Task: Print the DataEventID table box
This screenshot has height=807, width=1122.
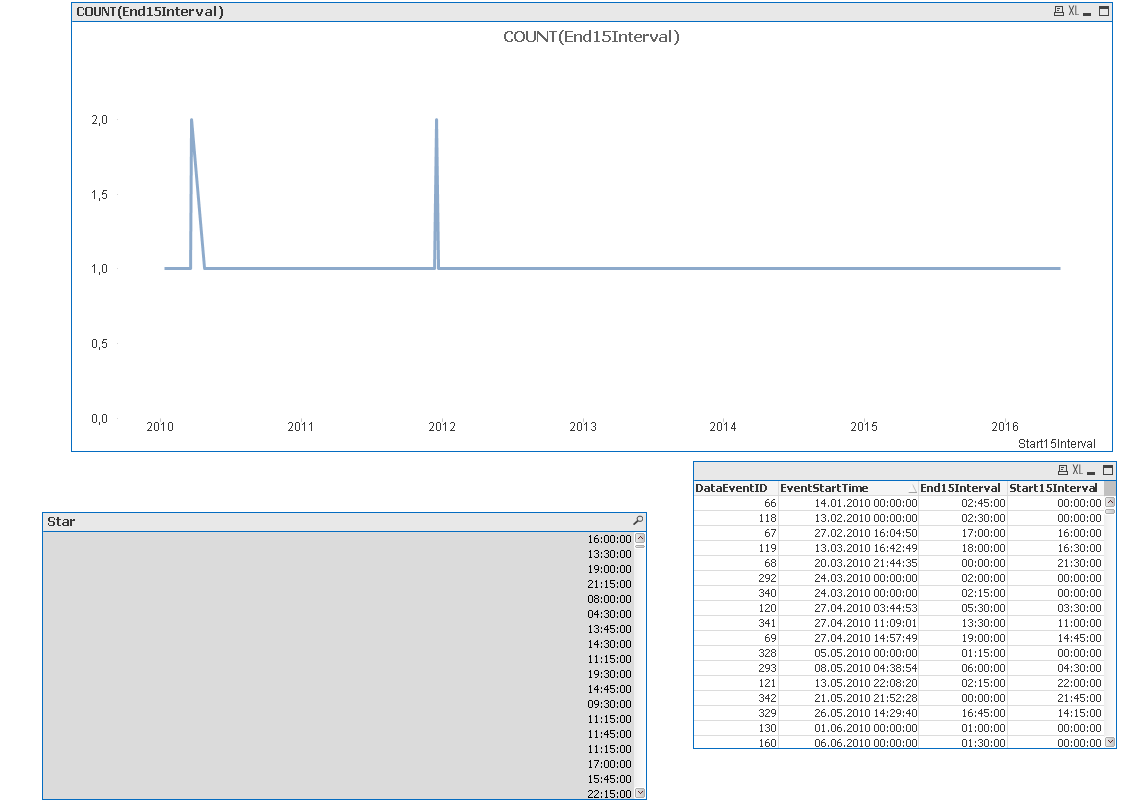Action: [1063, 471]
